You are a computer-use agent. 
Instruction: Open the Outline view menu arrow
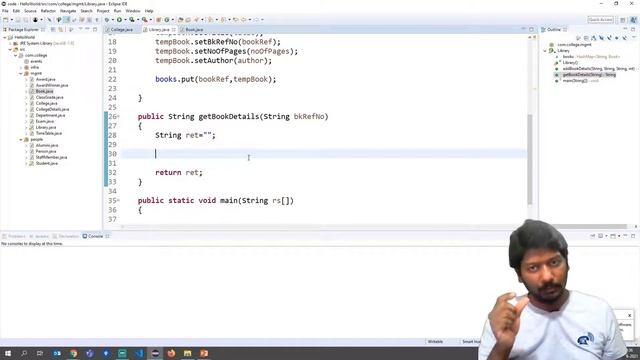[633, 38]
